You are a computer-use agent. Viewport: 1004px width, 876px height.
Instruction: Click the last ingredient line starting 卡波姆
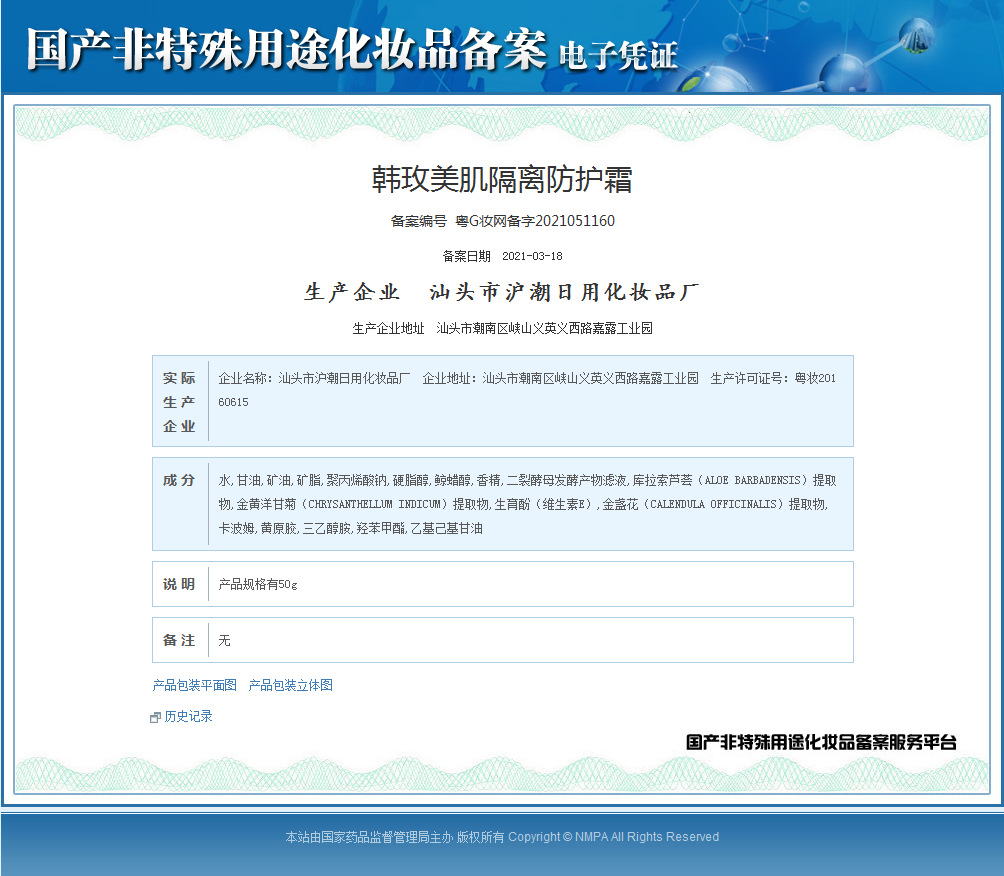point(350,529)
